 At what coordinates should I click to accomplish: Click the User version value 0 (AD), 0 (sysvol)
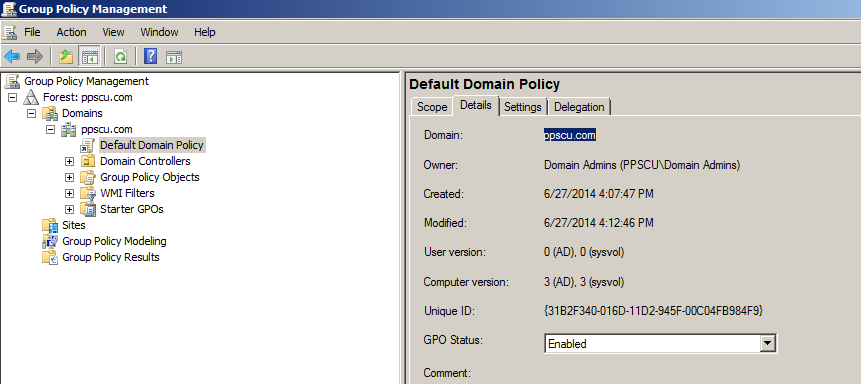point(584,252)
